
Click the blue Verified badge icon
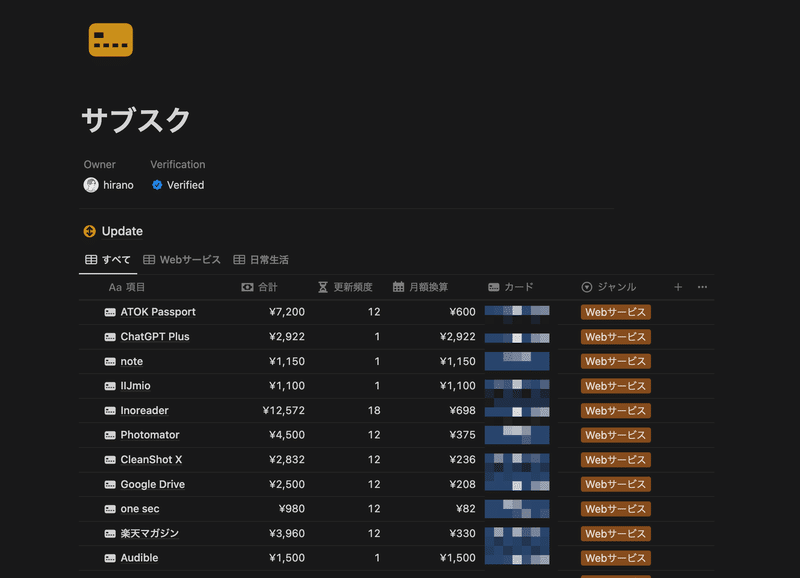pos(157,185)
